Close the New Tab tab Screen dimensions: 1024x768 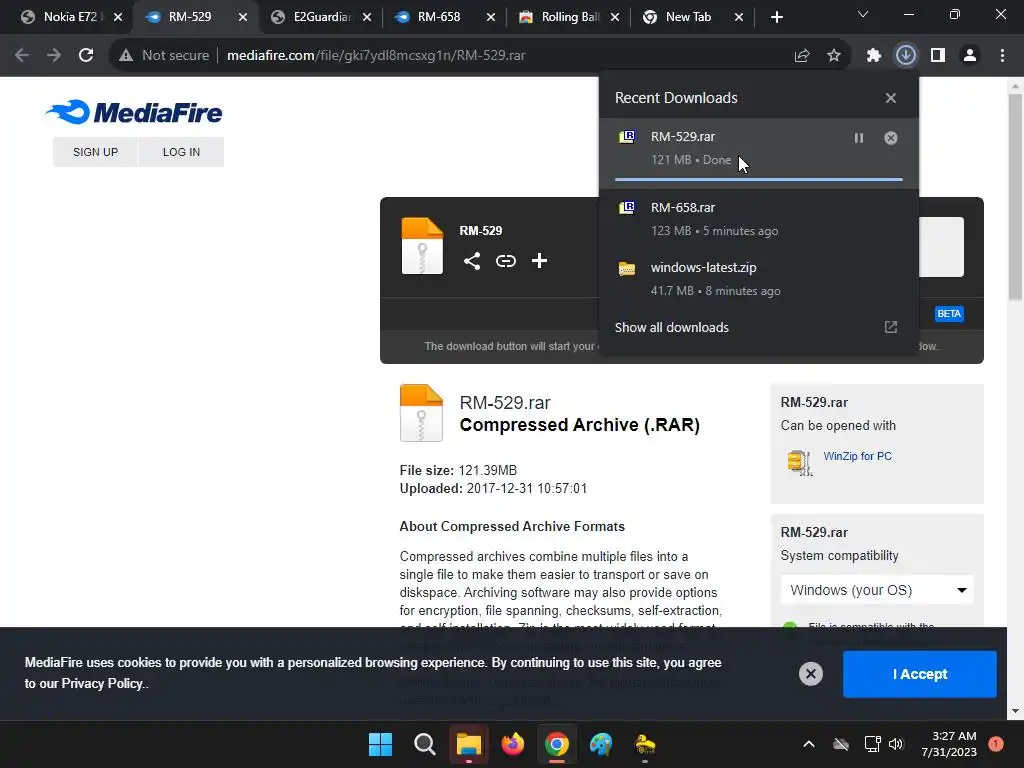(739, 17)
